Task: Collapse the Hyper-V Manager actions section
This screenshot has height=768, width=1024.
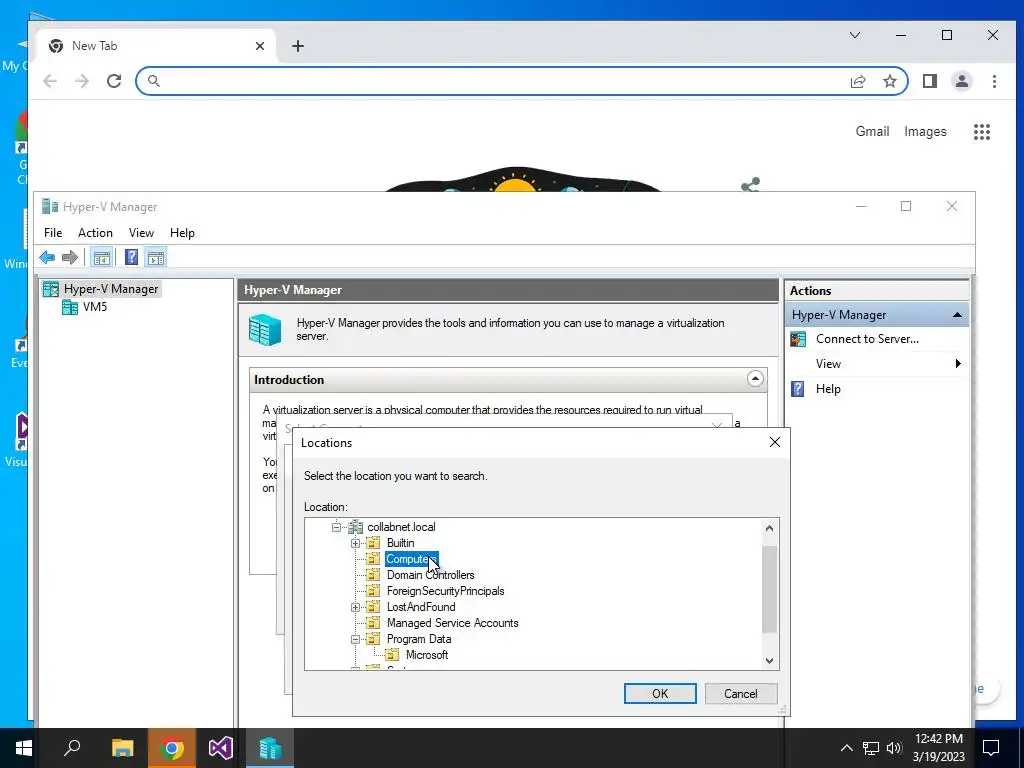Action: 957,315
